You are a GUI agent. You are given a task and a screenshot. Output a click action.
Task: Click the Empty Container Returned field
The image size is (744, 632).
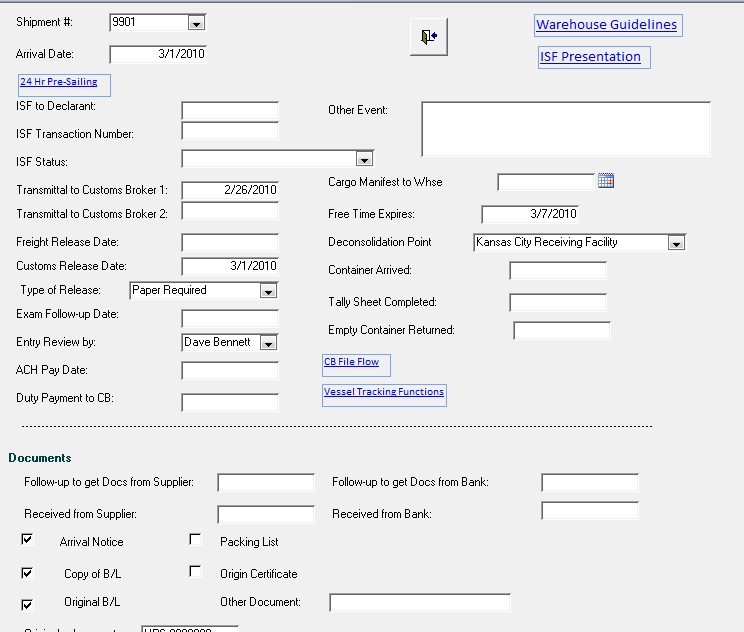tap(562, 330)
